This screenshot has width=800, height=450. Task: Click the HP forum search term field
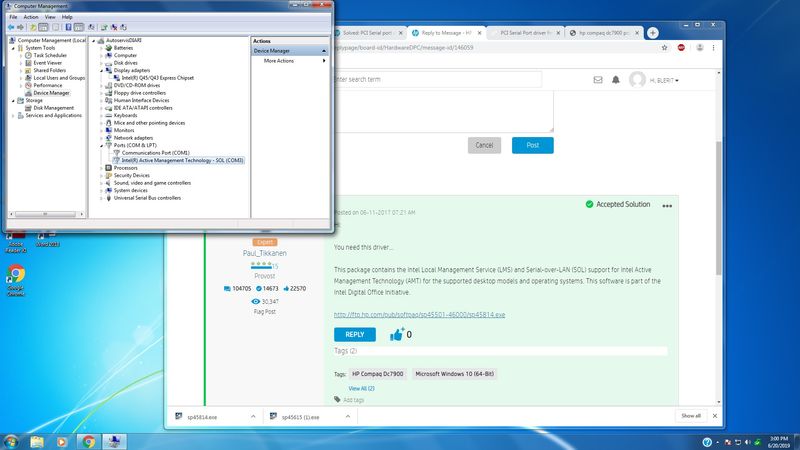pyautogui.click(x=438, y=80)
